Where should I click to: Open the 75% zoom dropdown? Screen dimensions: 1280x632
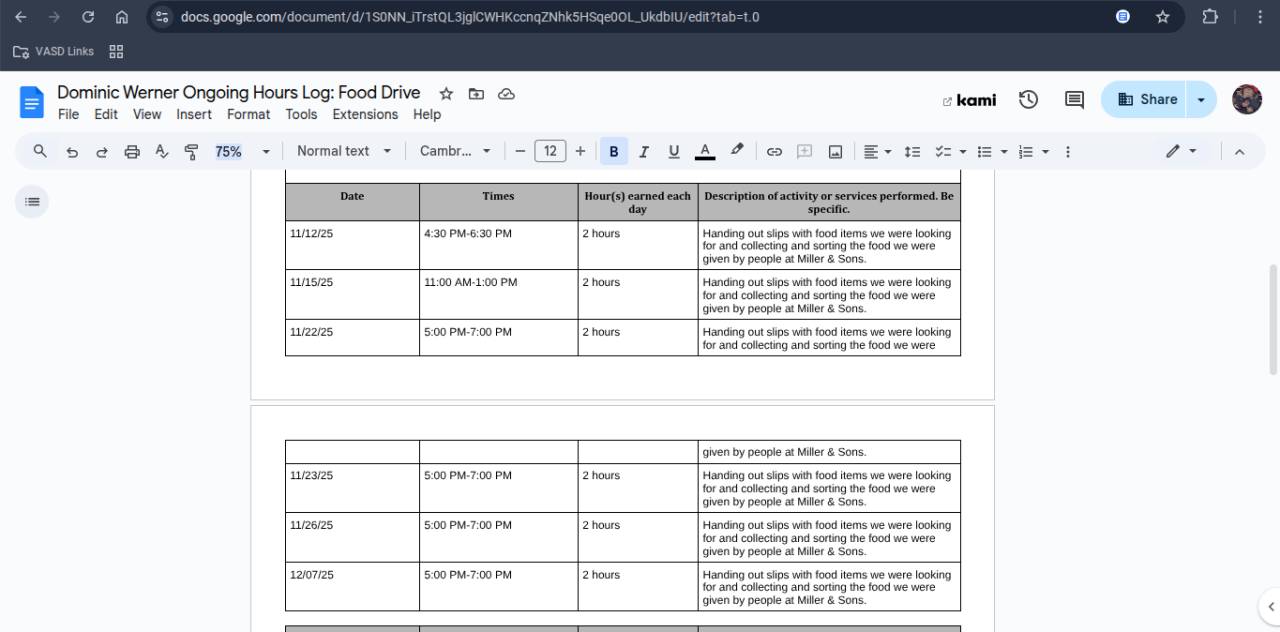pos(243,152)
